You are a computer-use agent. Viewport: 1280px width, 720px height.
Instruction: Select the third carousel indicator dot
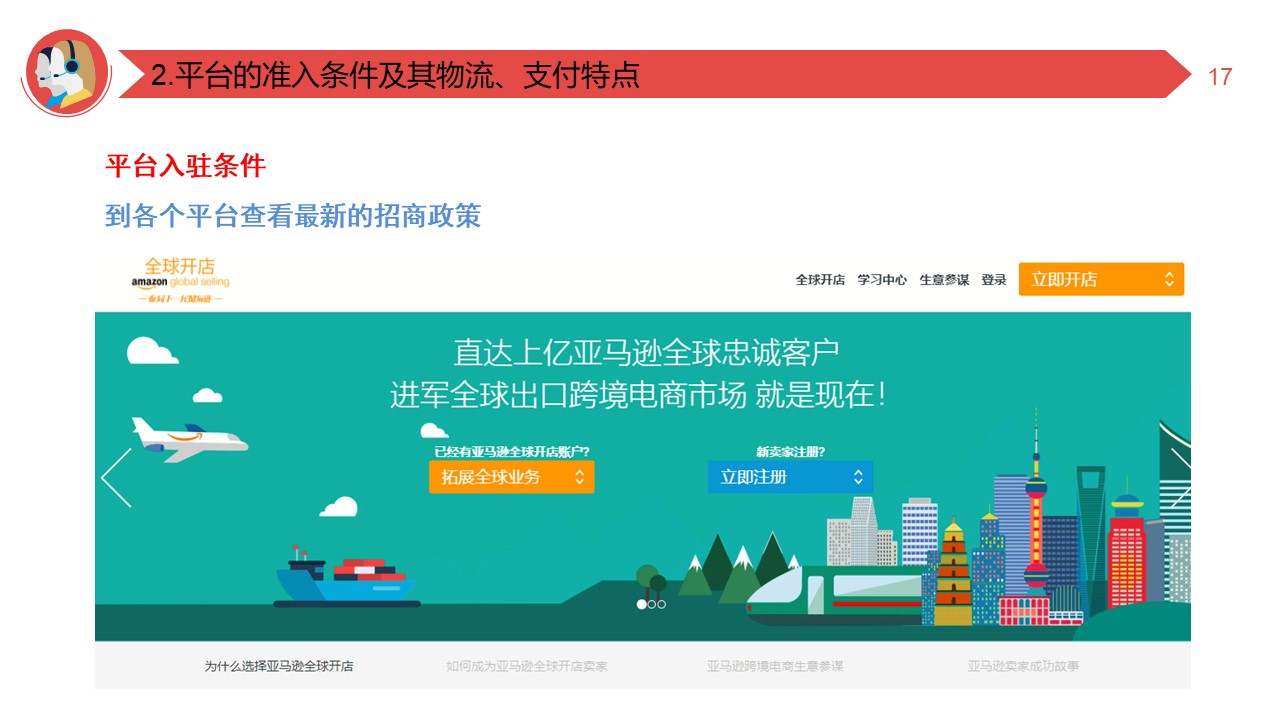661,604
